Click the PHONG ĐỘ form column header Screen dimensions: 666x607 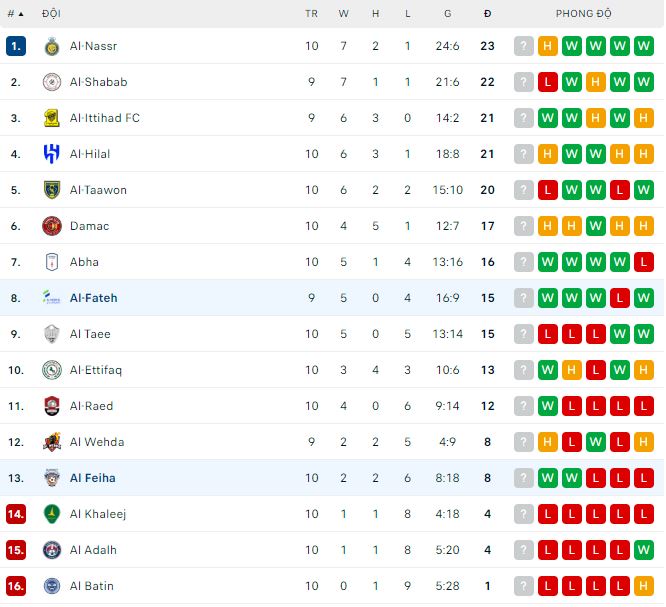point(583,14)
